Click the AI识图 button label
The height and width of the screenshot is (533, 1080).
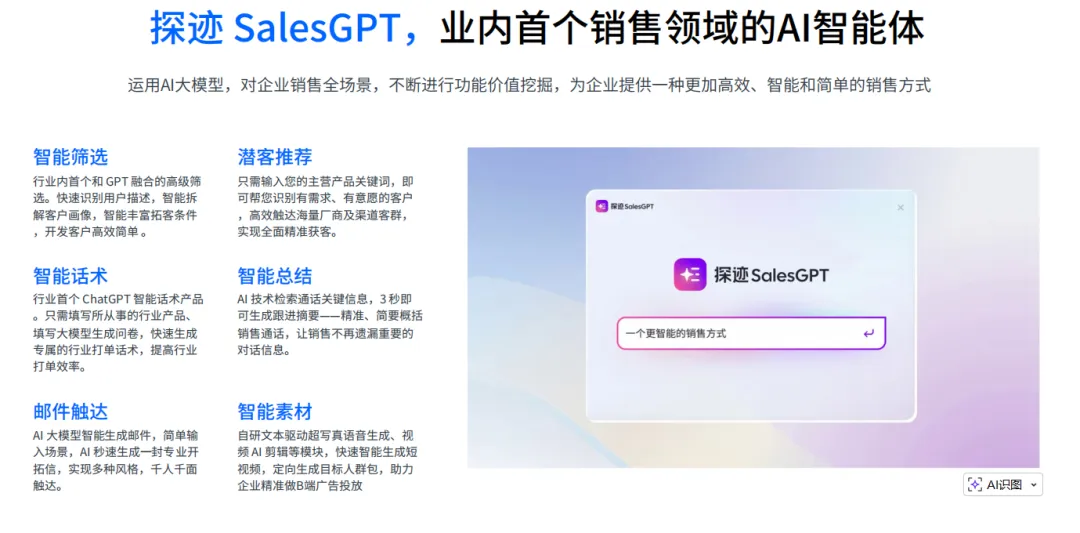click(1004, 484)
